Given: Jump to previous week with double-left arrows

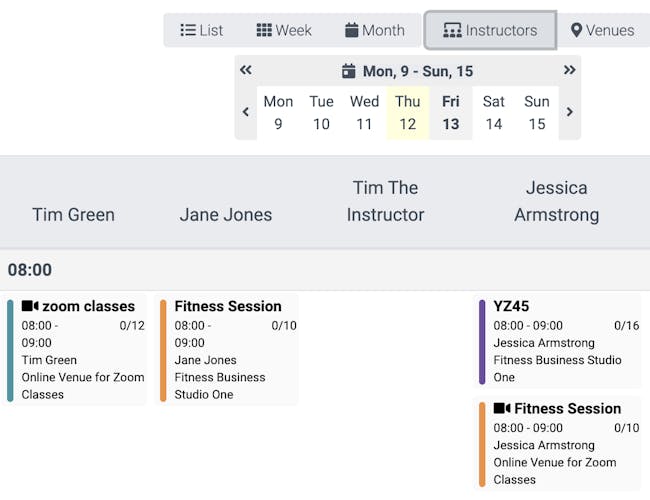Looking at the screenshot, I should 246,70.
